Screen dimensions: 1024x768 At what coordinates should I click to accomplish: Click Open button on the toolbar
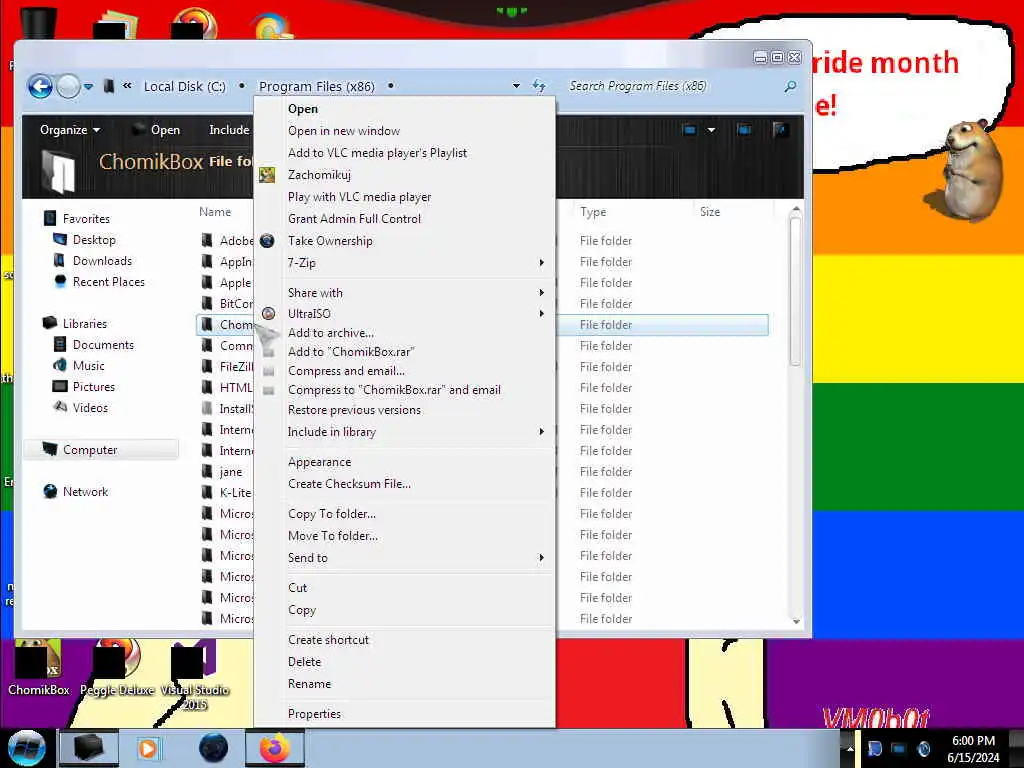157,130
